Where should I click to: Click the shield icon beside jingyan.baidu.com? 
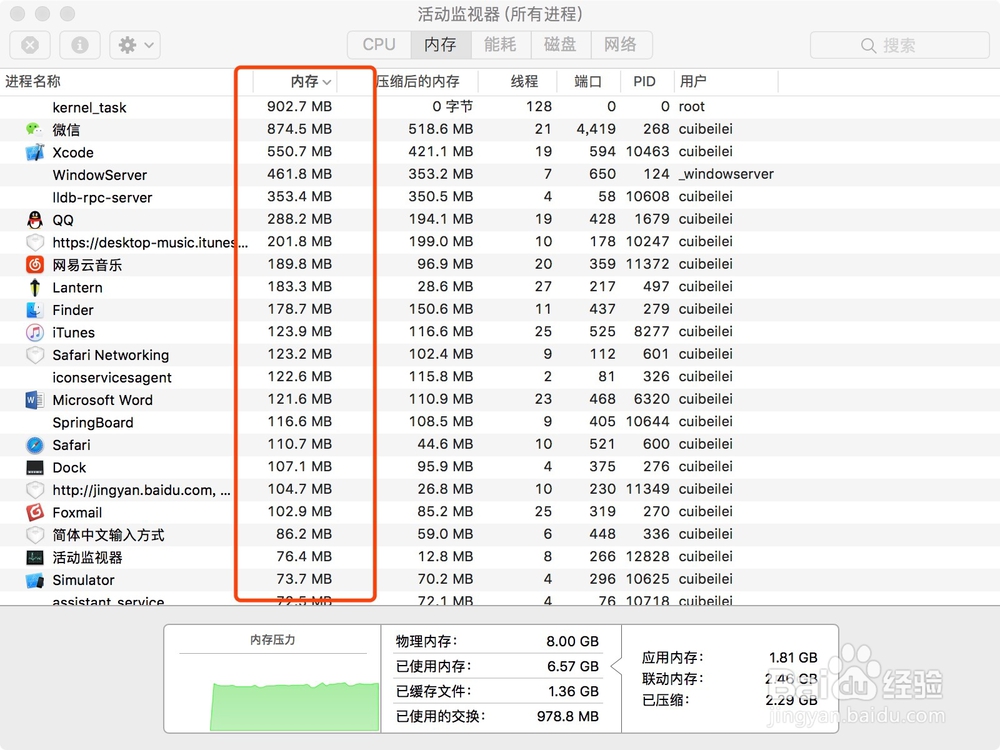[x=34, y=490]
